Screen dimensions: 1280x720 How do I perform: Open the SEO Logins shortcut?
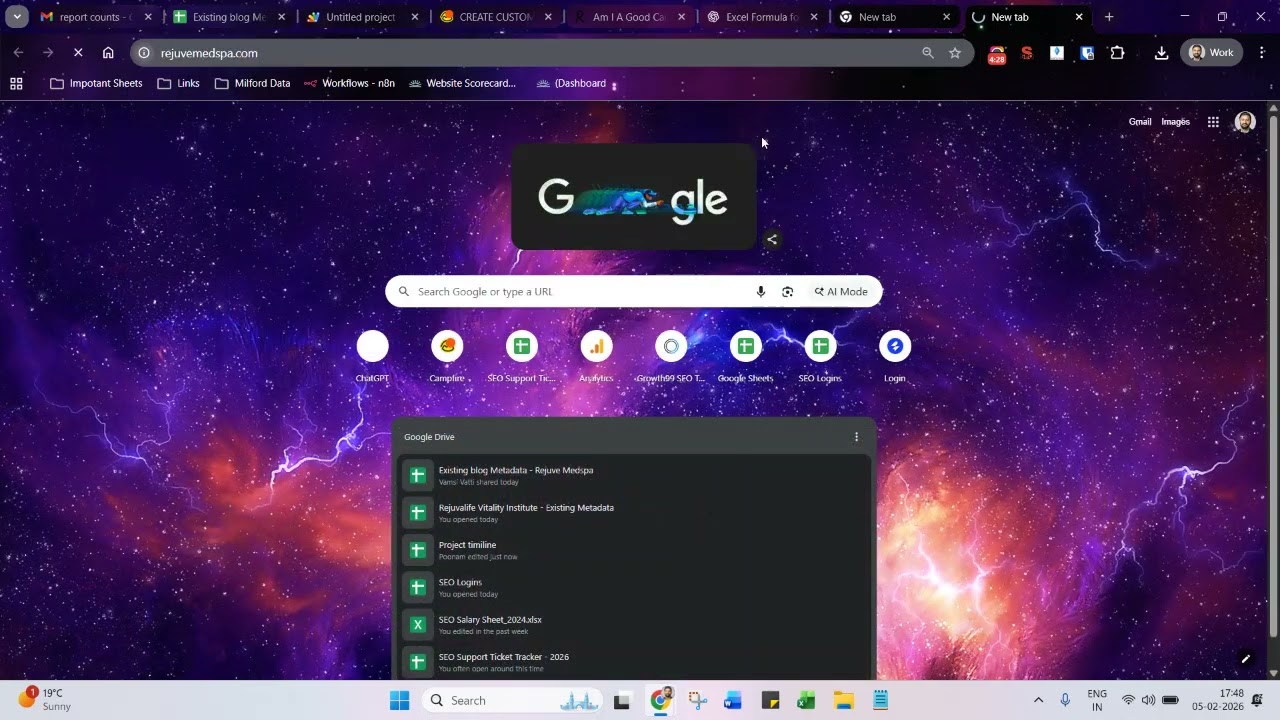[x=820, y=356]
